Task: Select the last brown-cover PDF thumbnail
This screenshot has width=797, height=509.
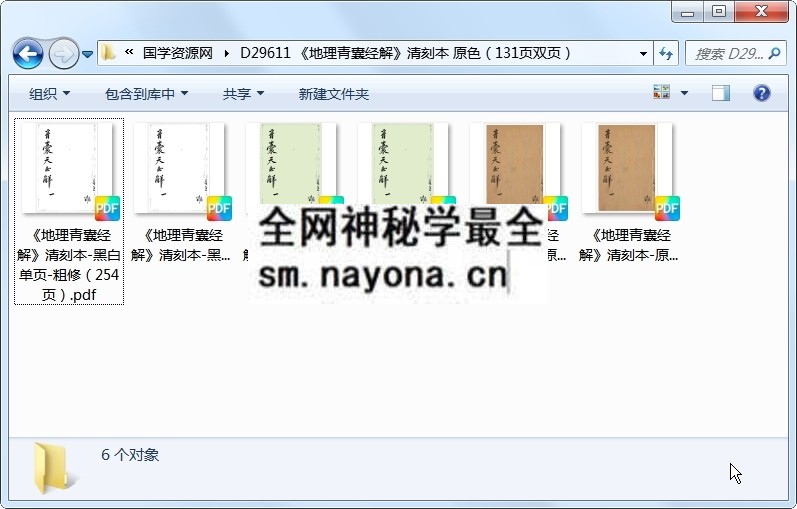Action: [x=627, y=168]
